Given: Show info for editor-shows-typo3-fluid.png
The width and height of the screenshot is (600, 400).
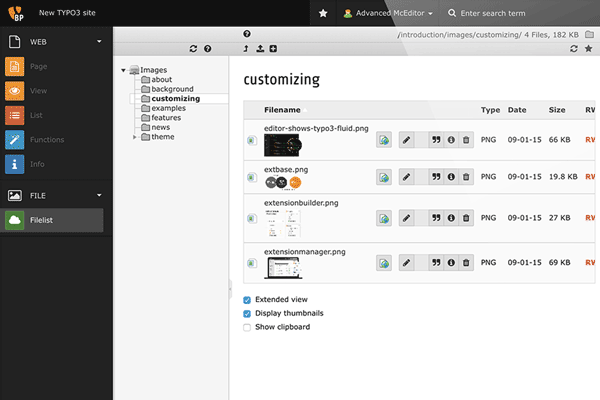Looking at the screenshot, I should click(450, 141).
